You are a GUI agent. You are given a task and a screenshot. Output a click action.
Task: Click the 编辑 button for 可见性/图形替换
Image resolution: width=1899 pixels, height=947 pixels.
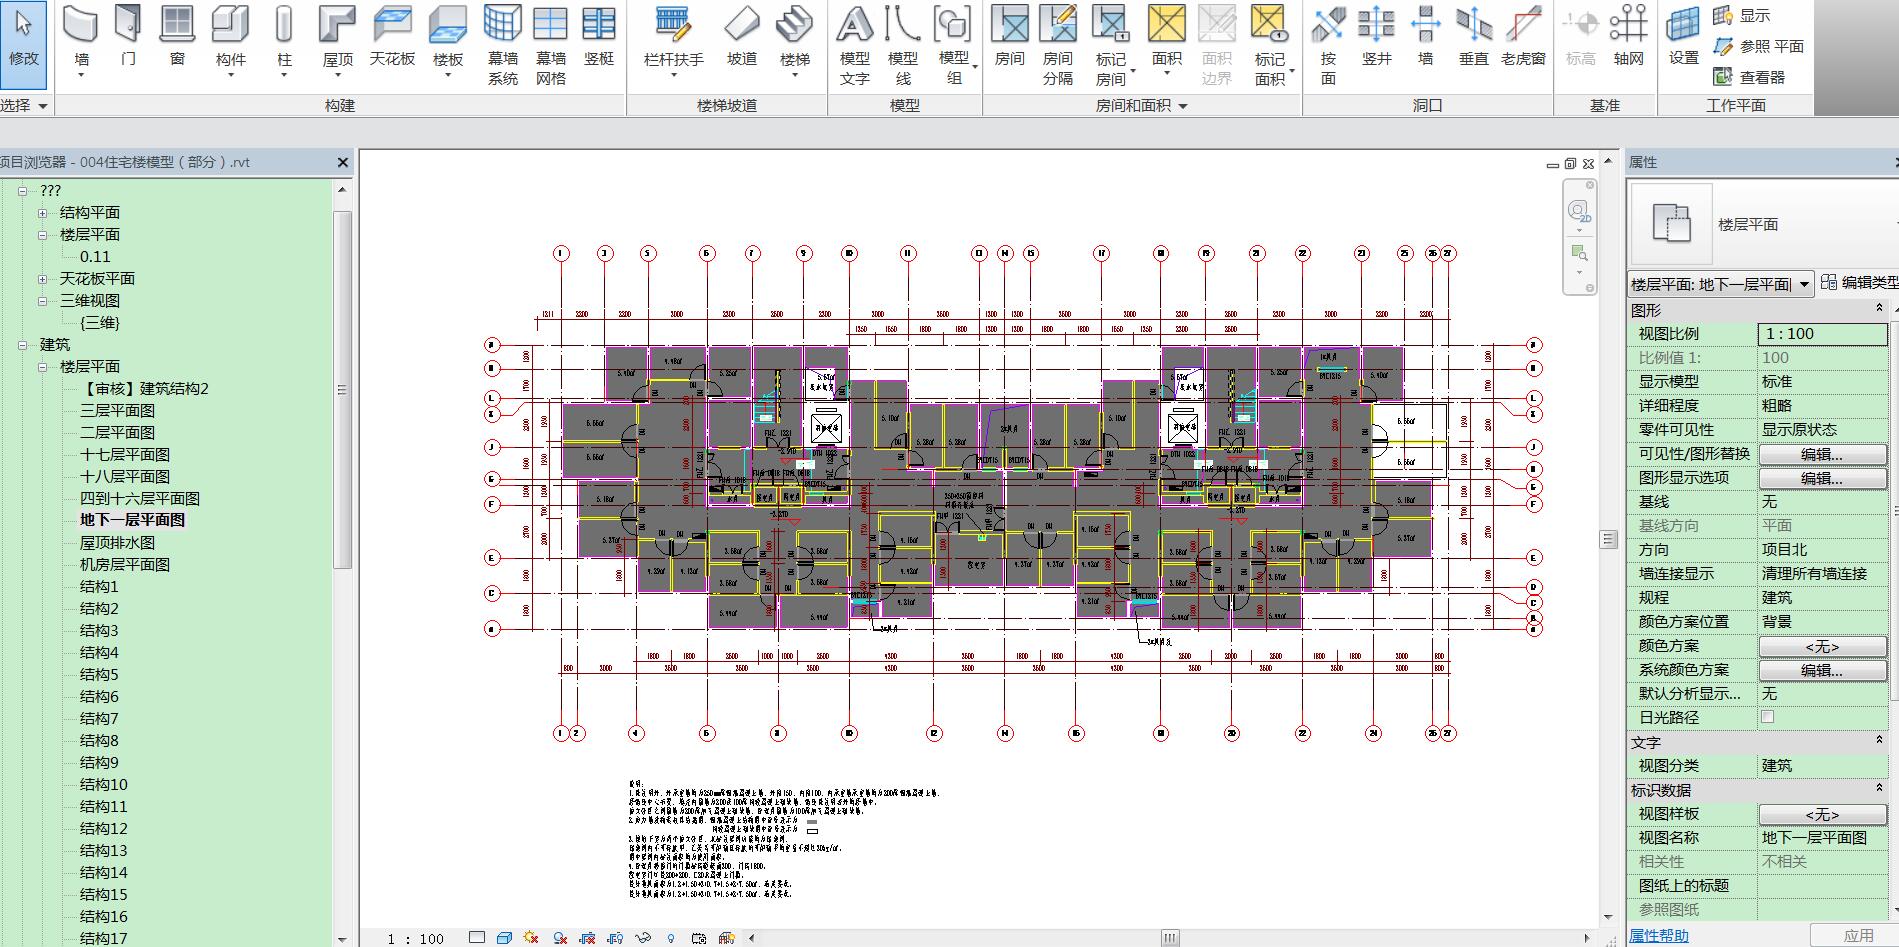click(x=1821, y=454)
